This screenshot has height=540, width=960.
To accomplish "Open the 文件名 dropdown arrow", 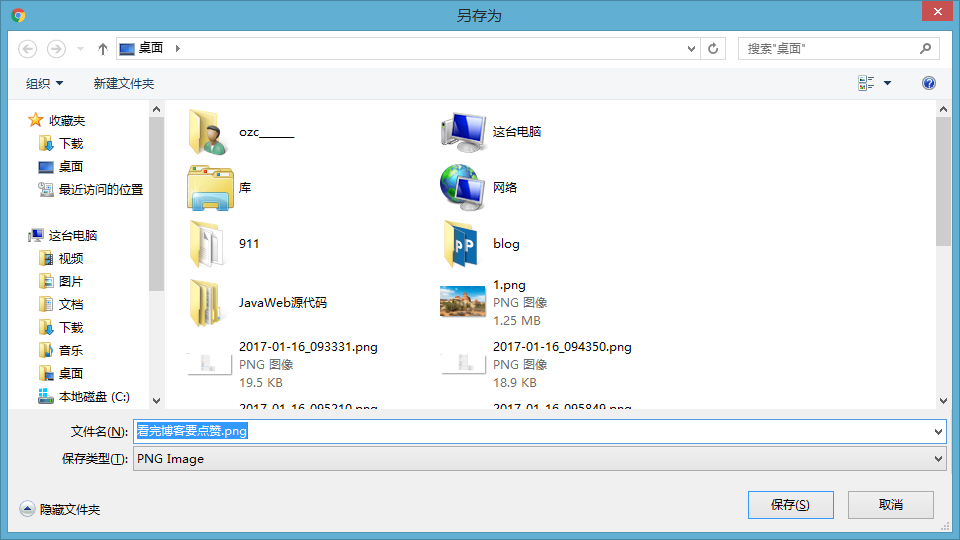I will [x=938, y=432].
